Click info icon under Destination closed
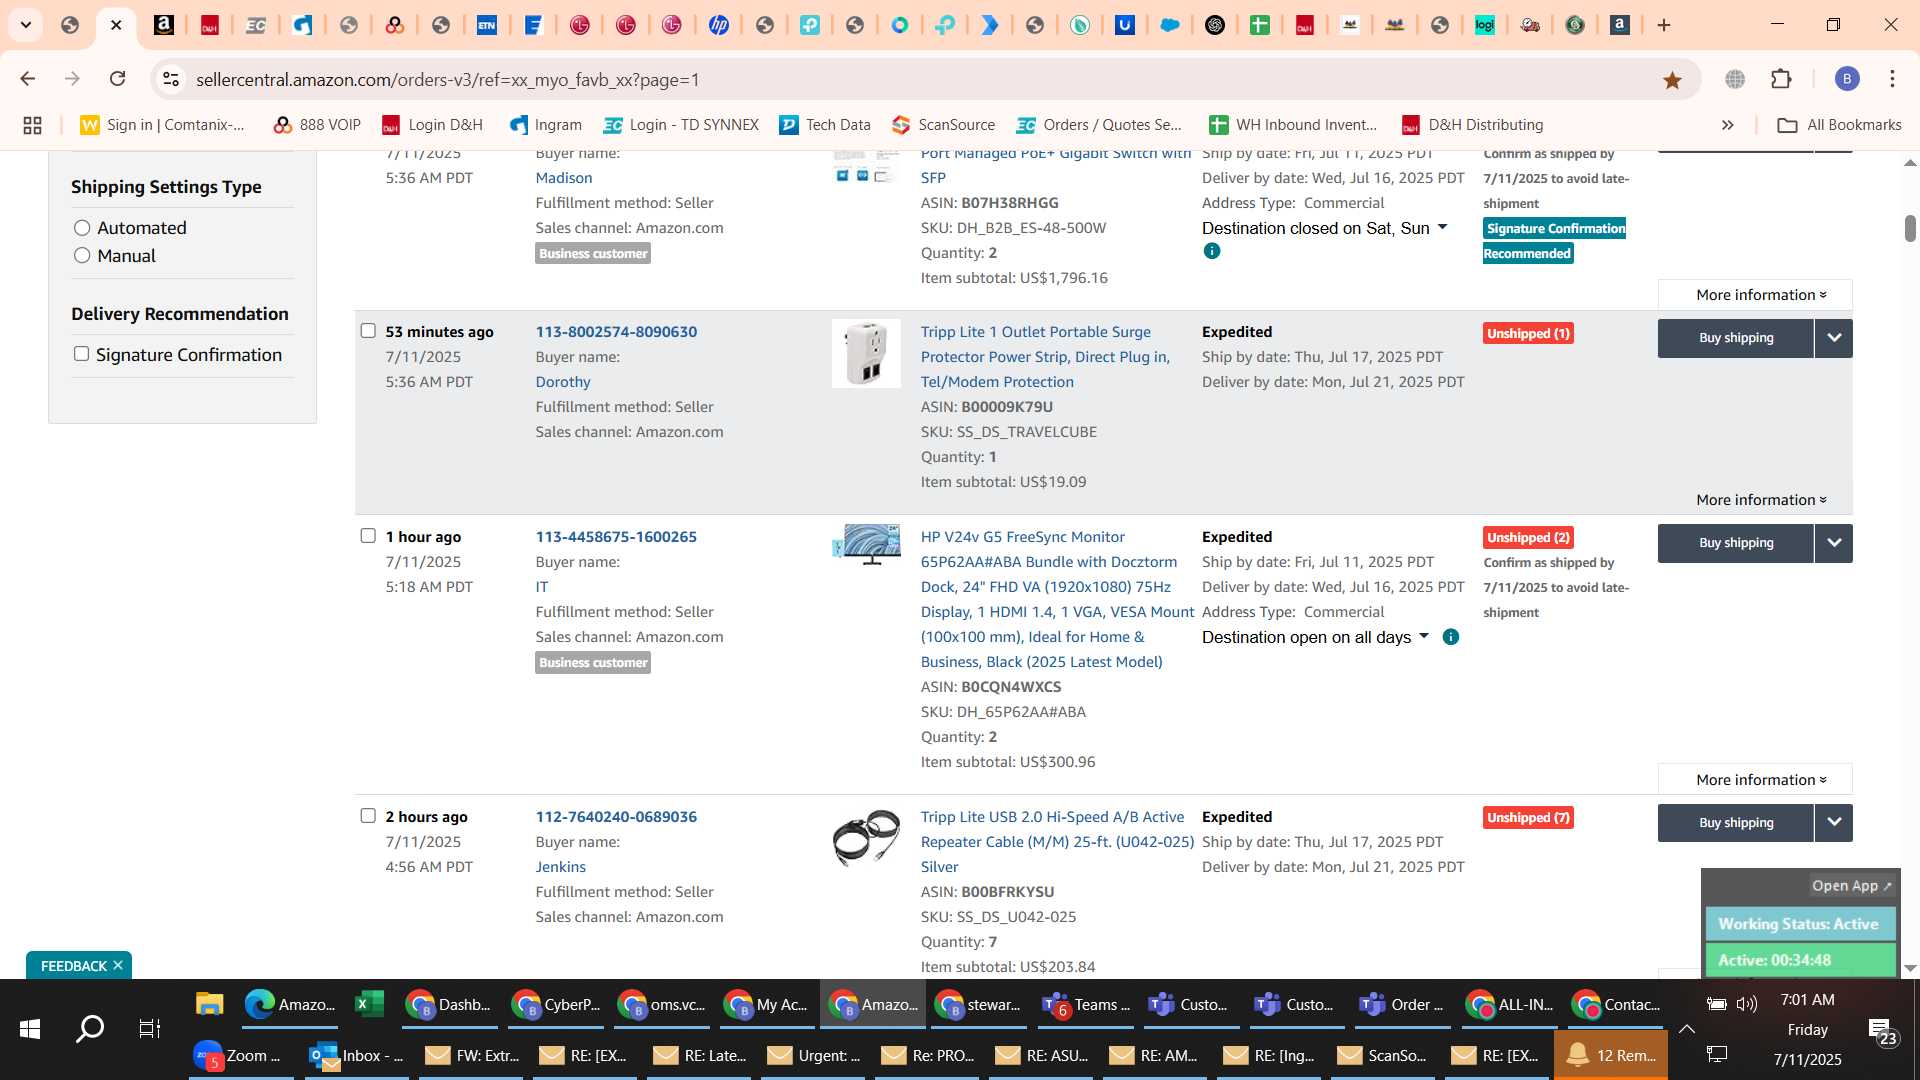1920x1080 pixels. (1212, 251)
